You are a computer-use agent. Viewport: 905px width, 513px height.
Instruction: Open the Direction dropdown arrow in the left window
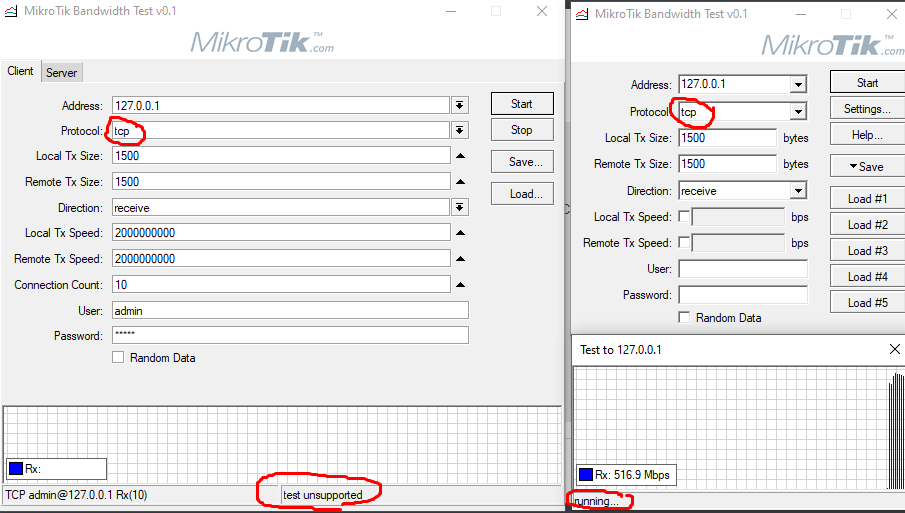[459, 207]
